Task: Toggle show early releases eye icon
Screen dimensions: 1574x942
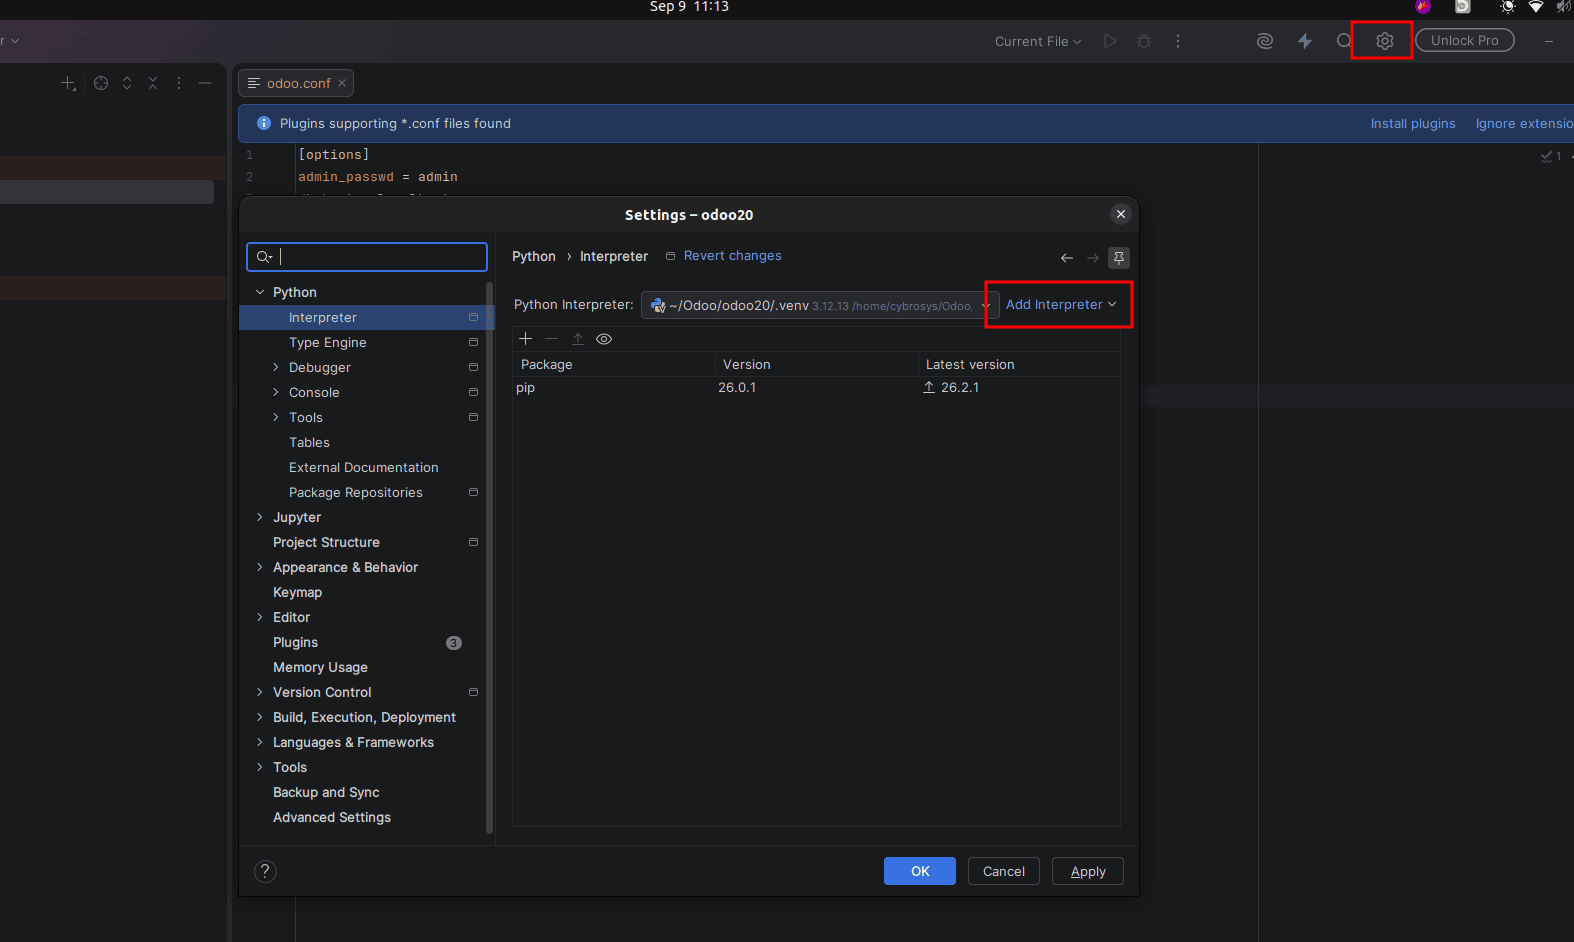Action: (604, 339)
